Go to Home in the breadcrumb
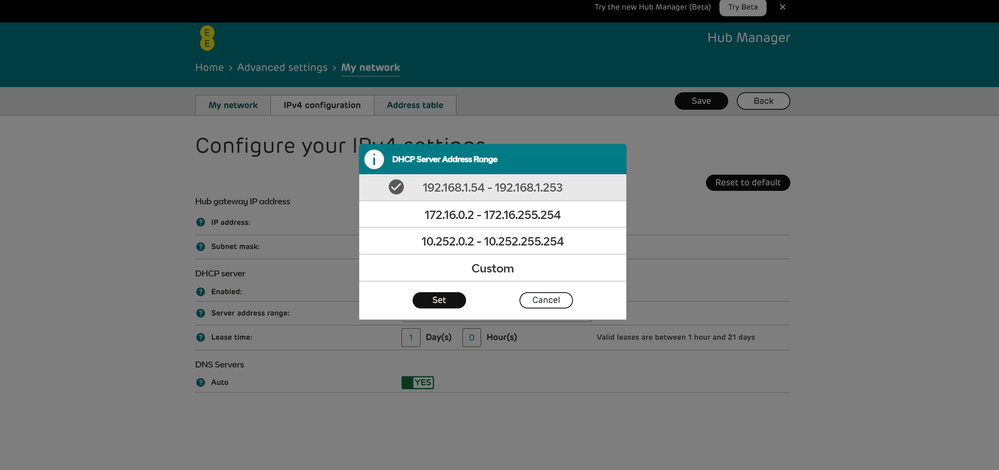 click(210, 68)
